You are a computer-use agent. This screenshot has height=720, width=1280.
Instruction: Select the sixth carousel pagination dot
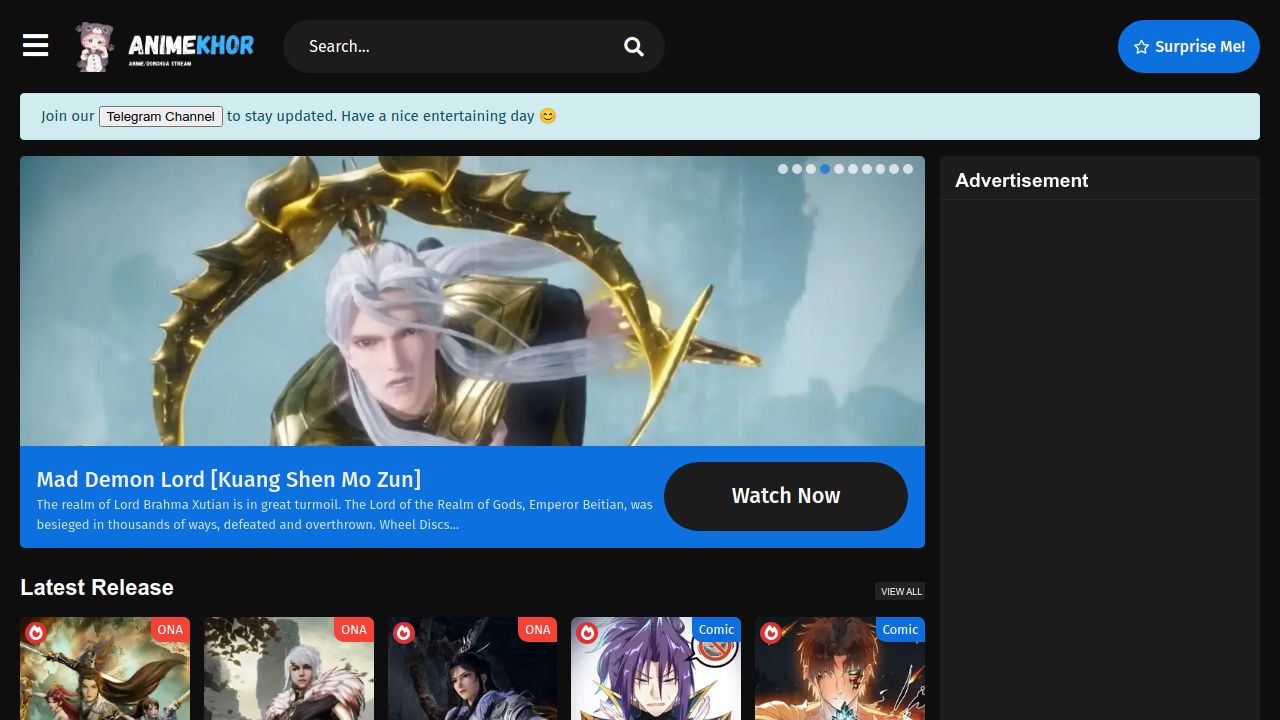(x=853, y=169)
